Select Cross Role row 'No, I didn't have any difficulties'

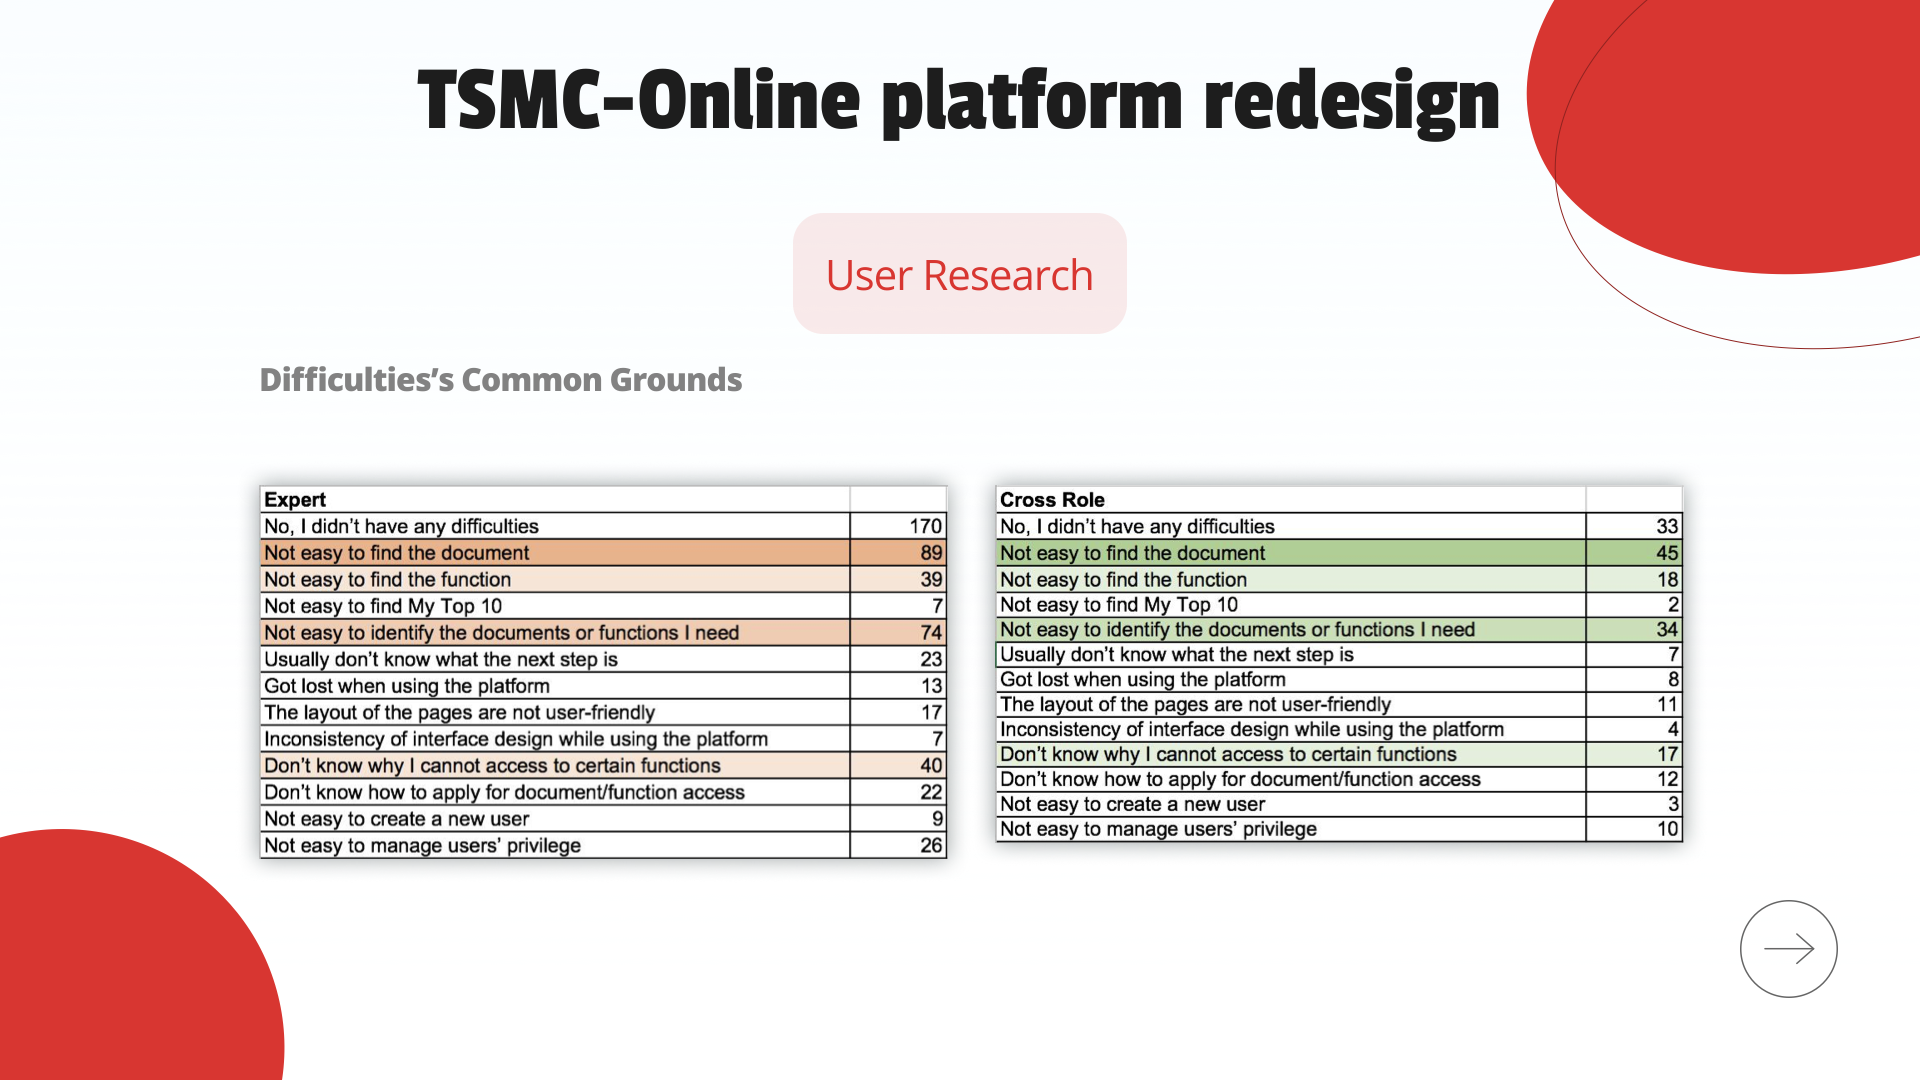pyautogui.click(x=1339, y=526)
